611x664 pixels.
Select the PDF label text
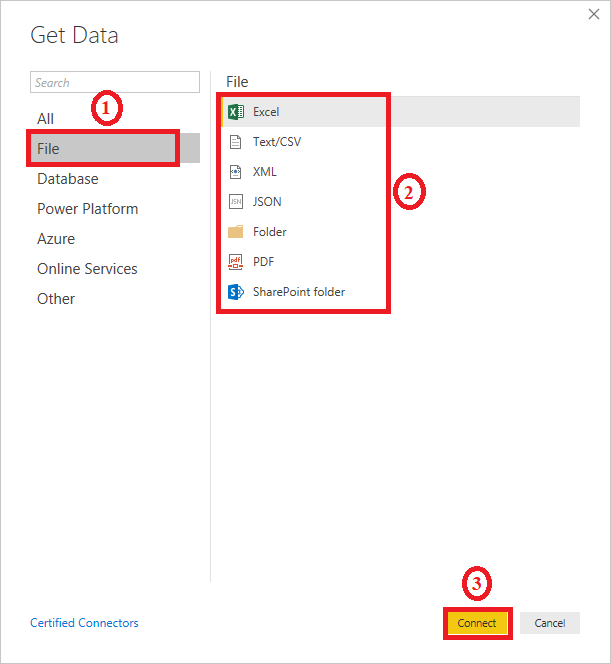coord(263,262)
